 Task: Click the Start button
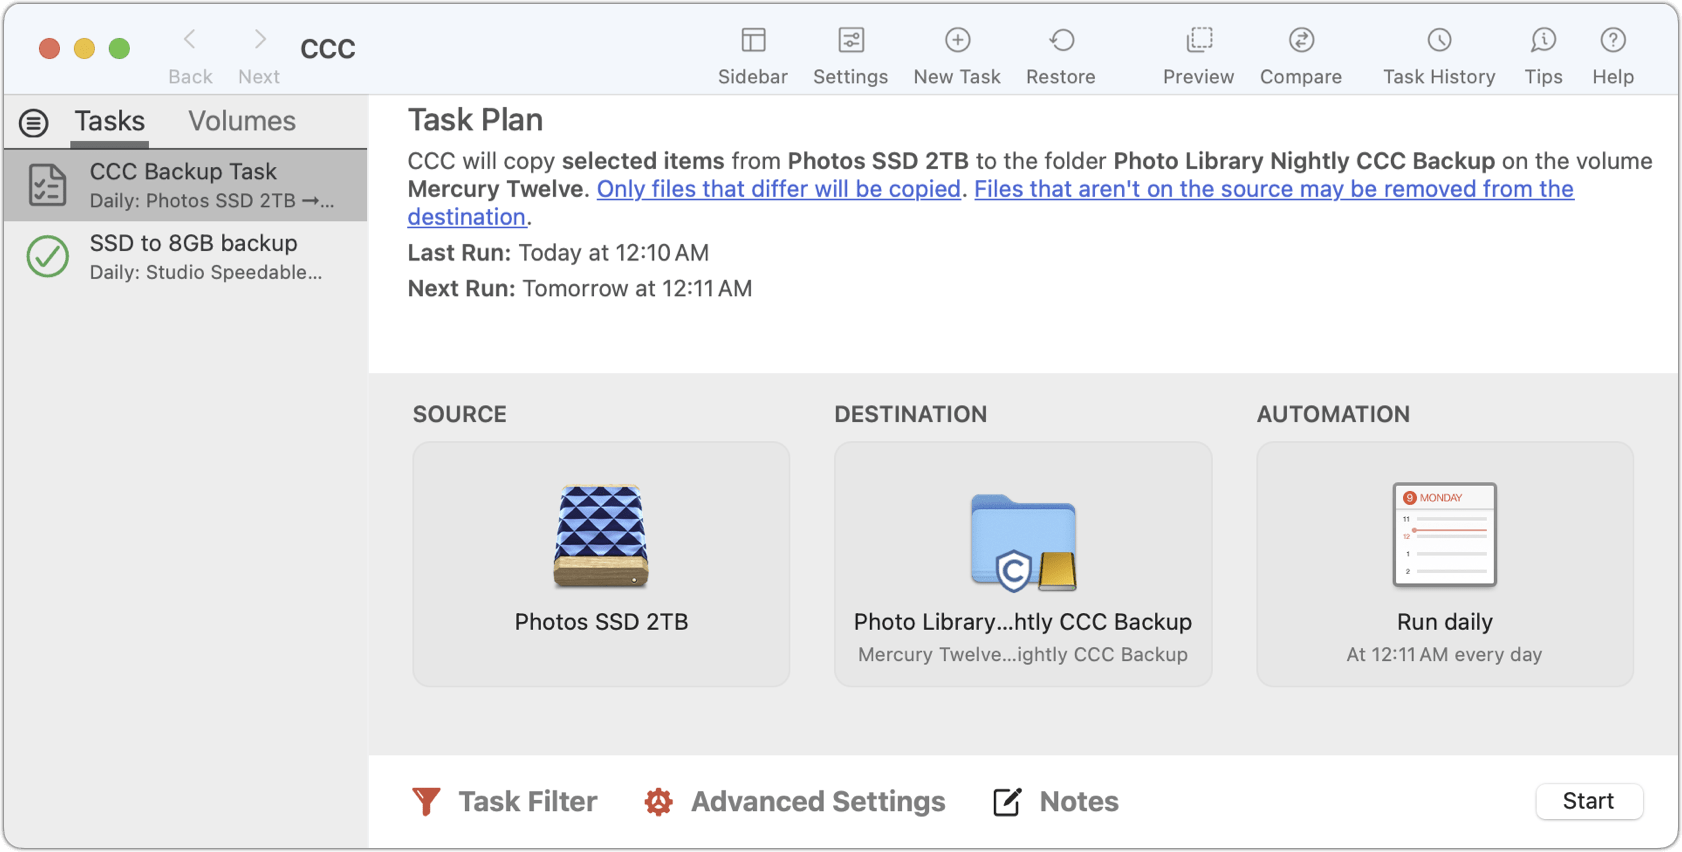tap(1589, 801)
